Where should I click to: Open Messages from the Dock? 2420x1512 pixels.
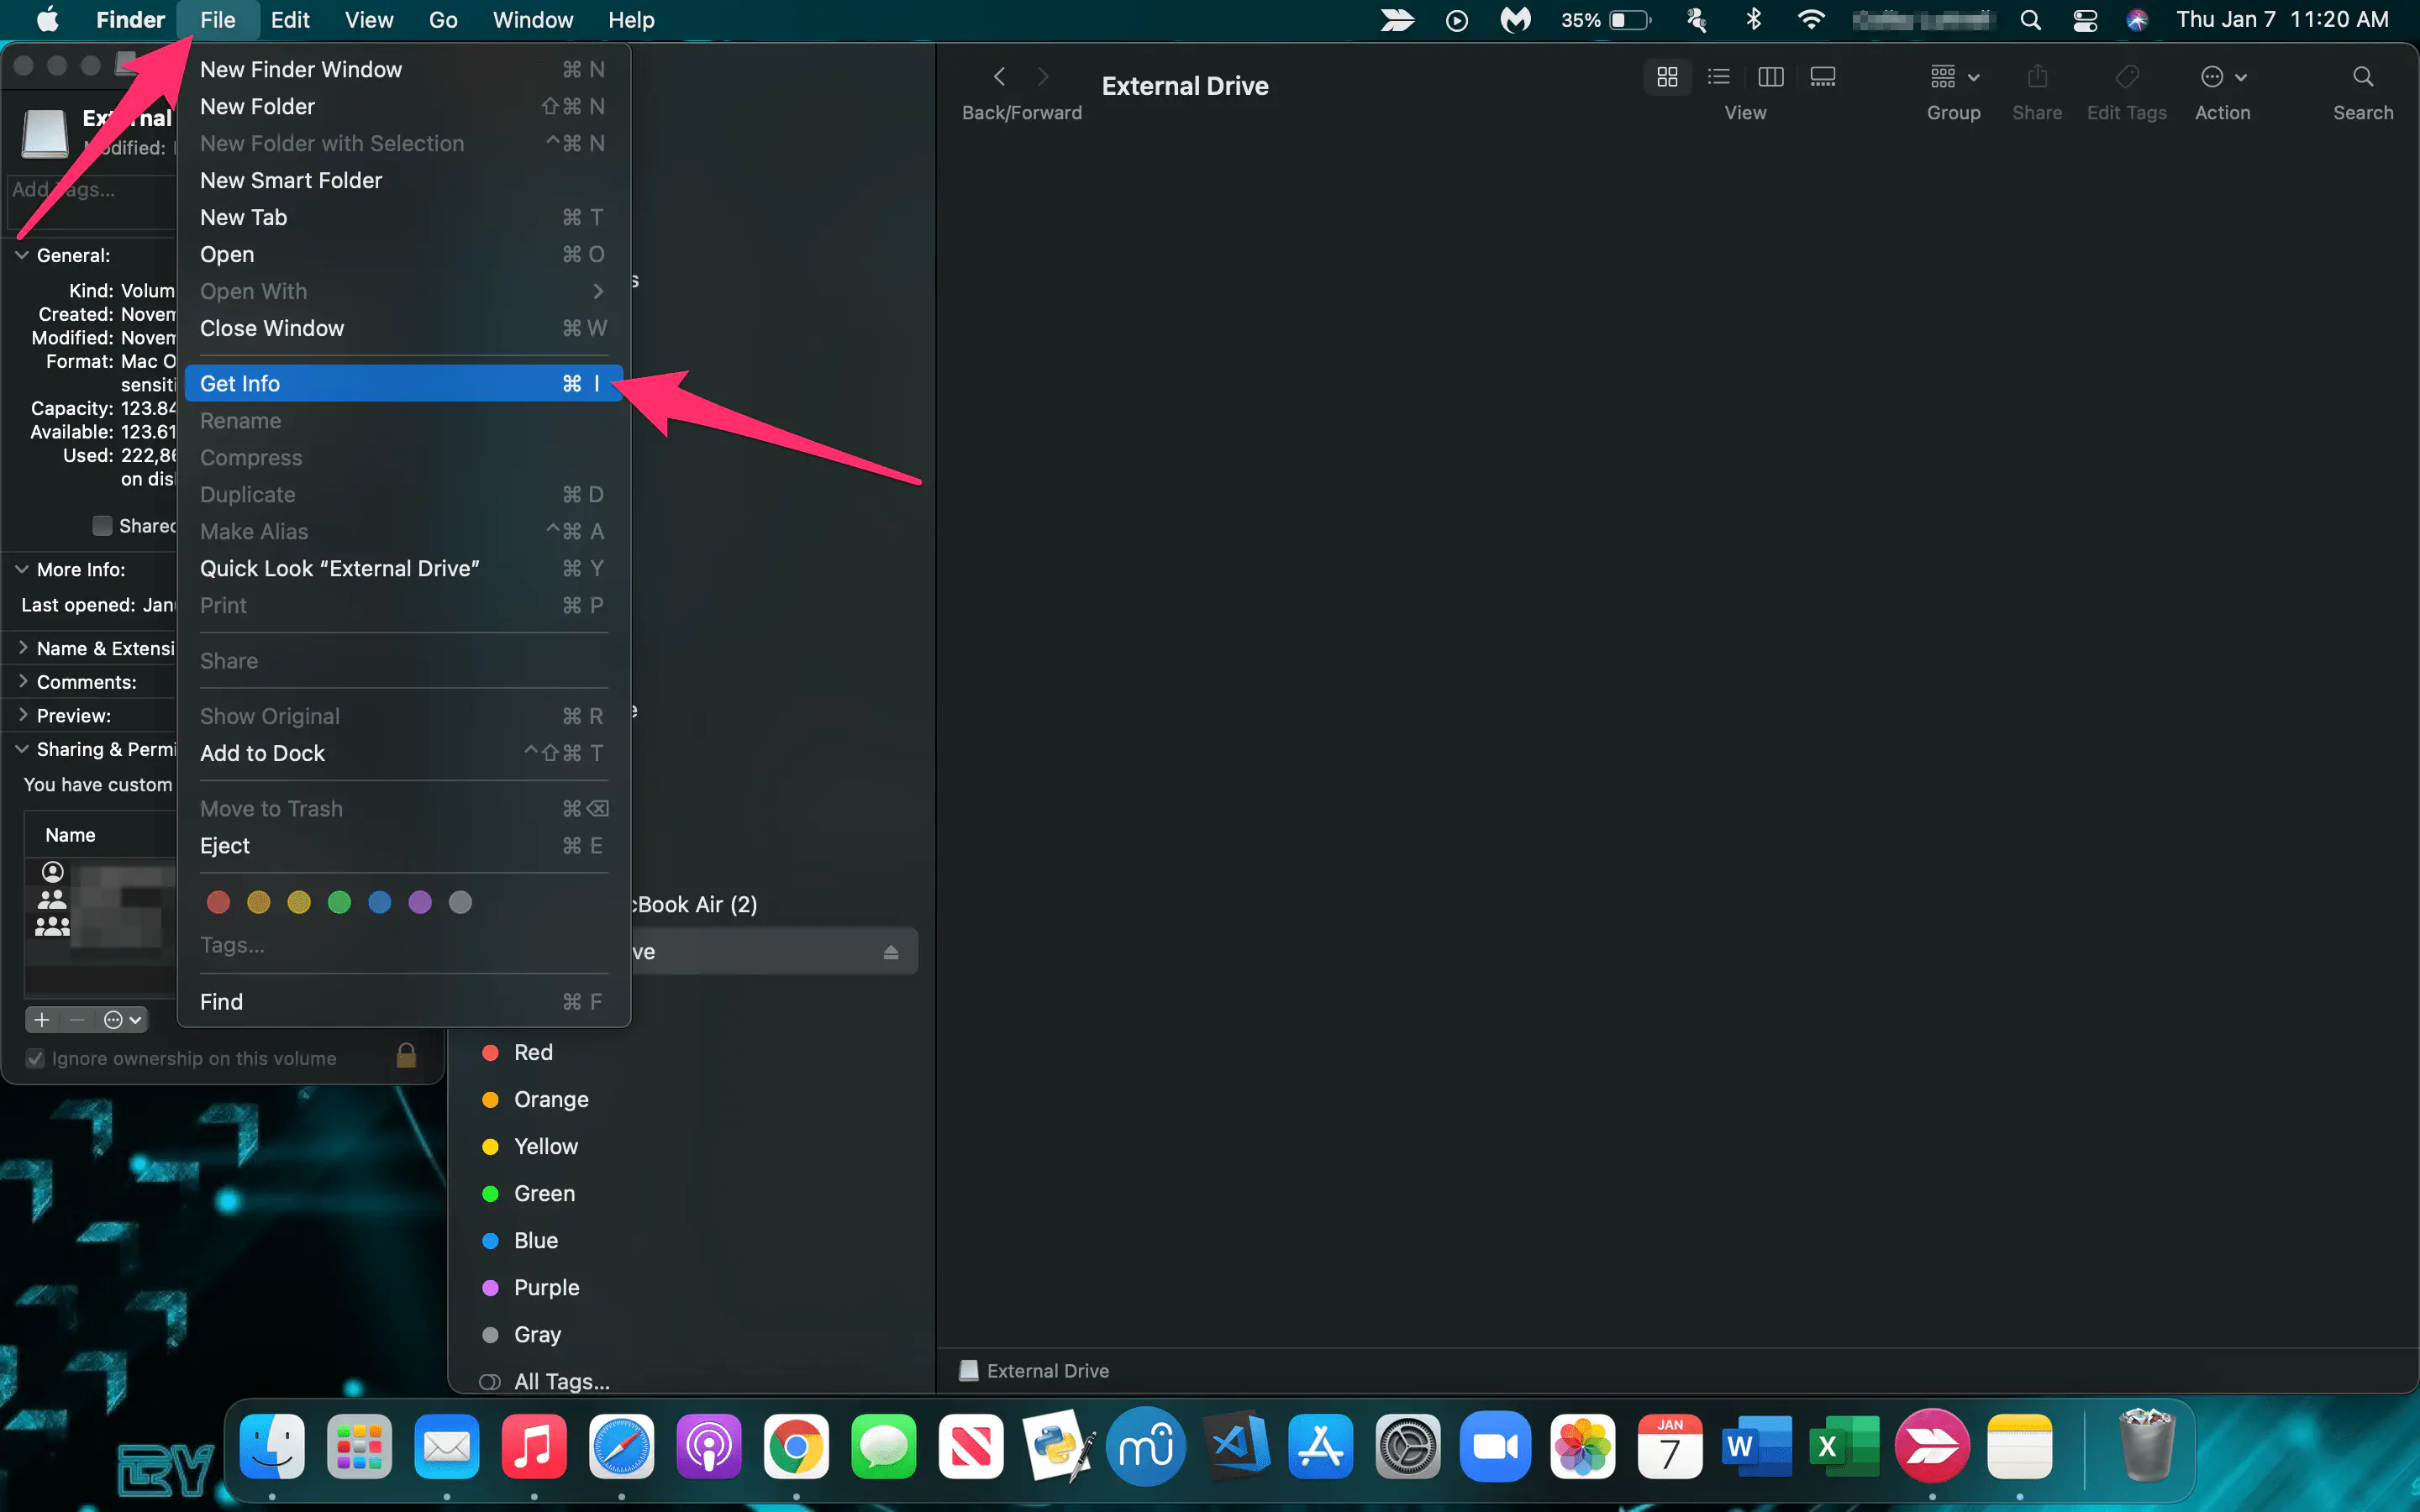point(883,1447)
